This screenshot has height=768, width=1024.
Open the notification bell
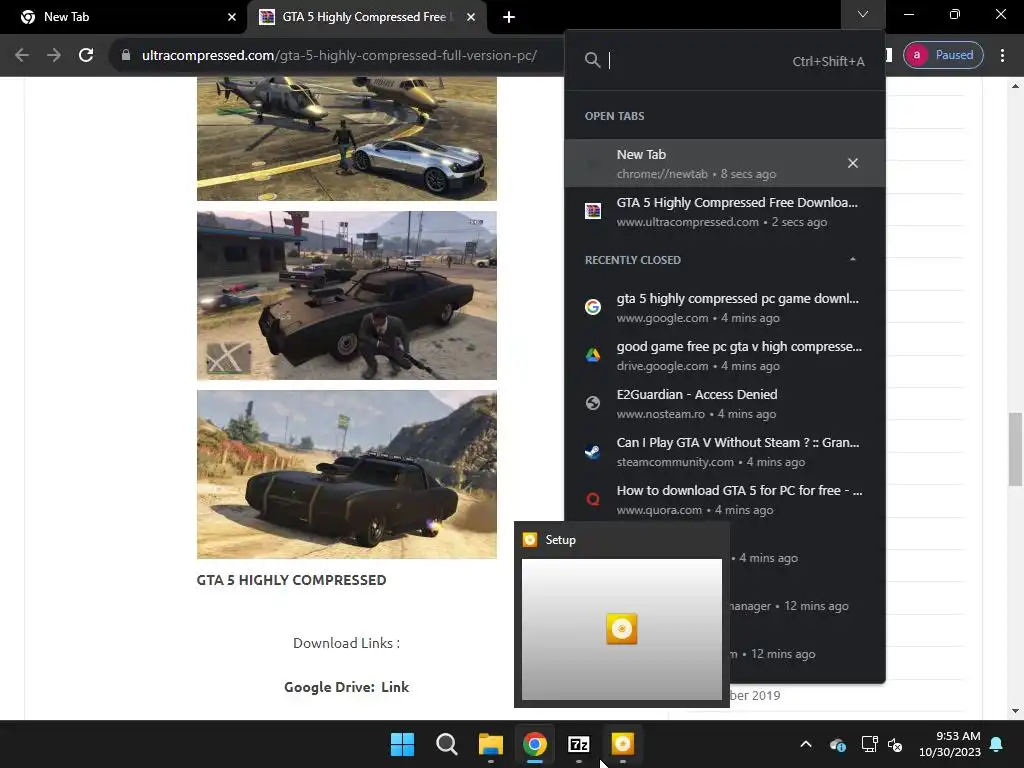pyautogui.click(x=997, y=744)
